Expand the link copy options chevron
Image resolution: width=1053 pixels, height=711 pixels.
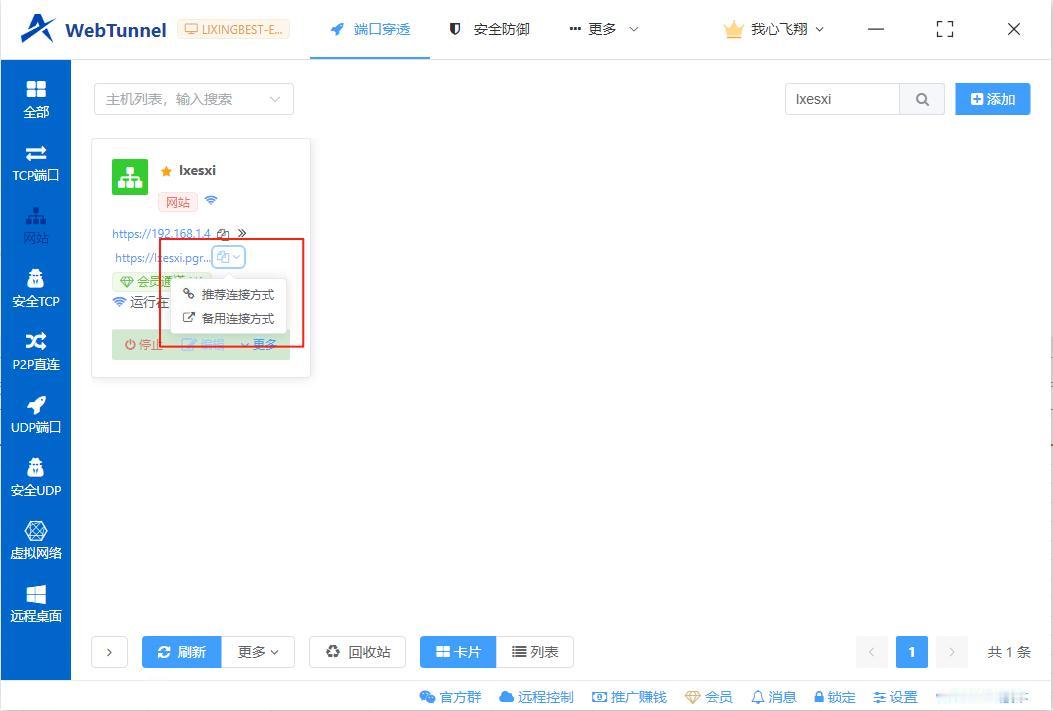click(x=236, y=257)
